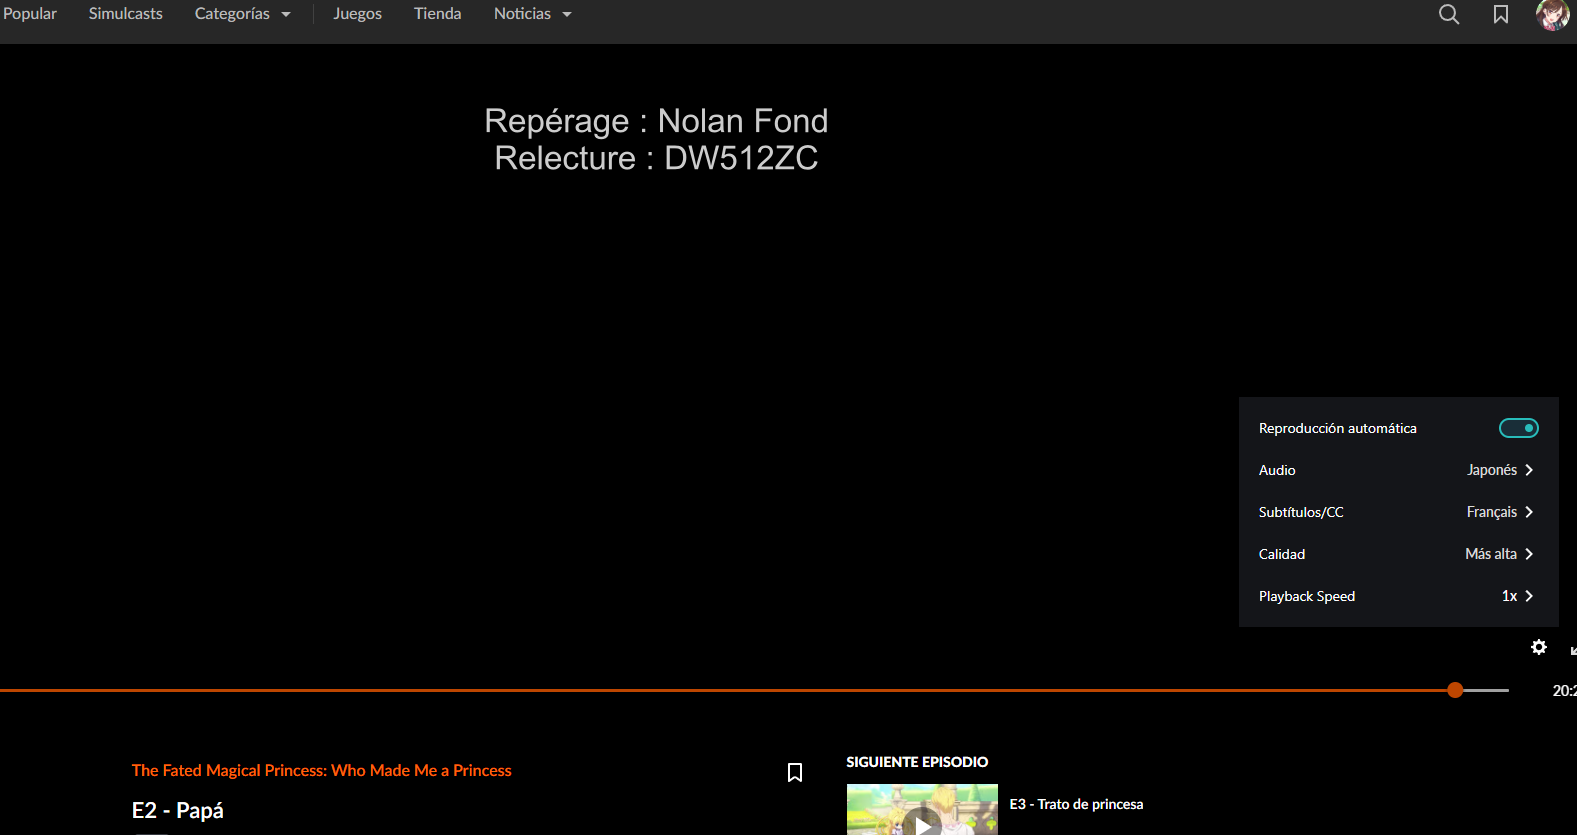Open the user profile avatar

1552,14
